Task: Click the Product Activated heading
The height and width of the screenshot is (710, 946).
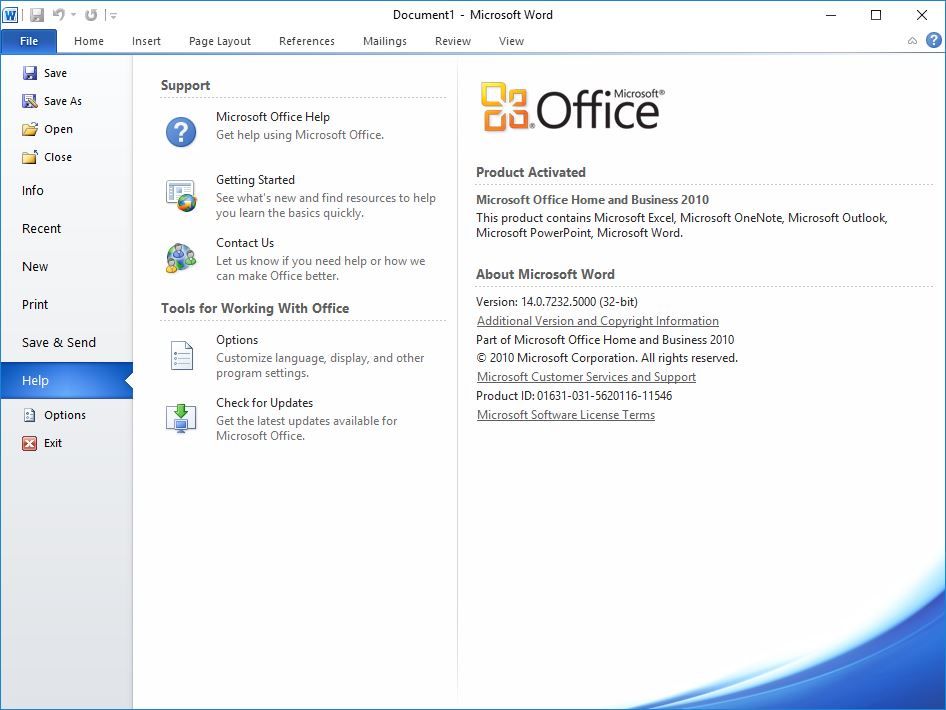Action: pyautogui.click(x=531, y=173)
